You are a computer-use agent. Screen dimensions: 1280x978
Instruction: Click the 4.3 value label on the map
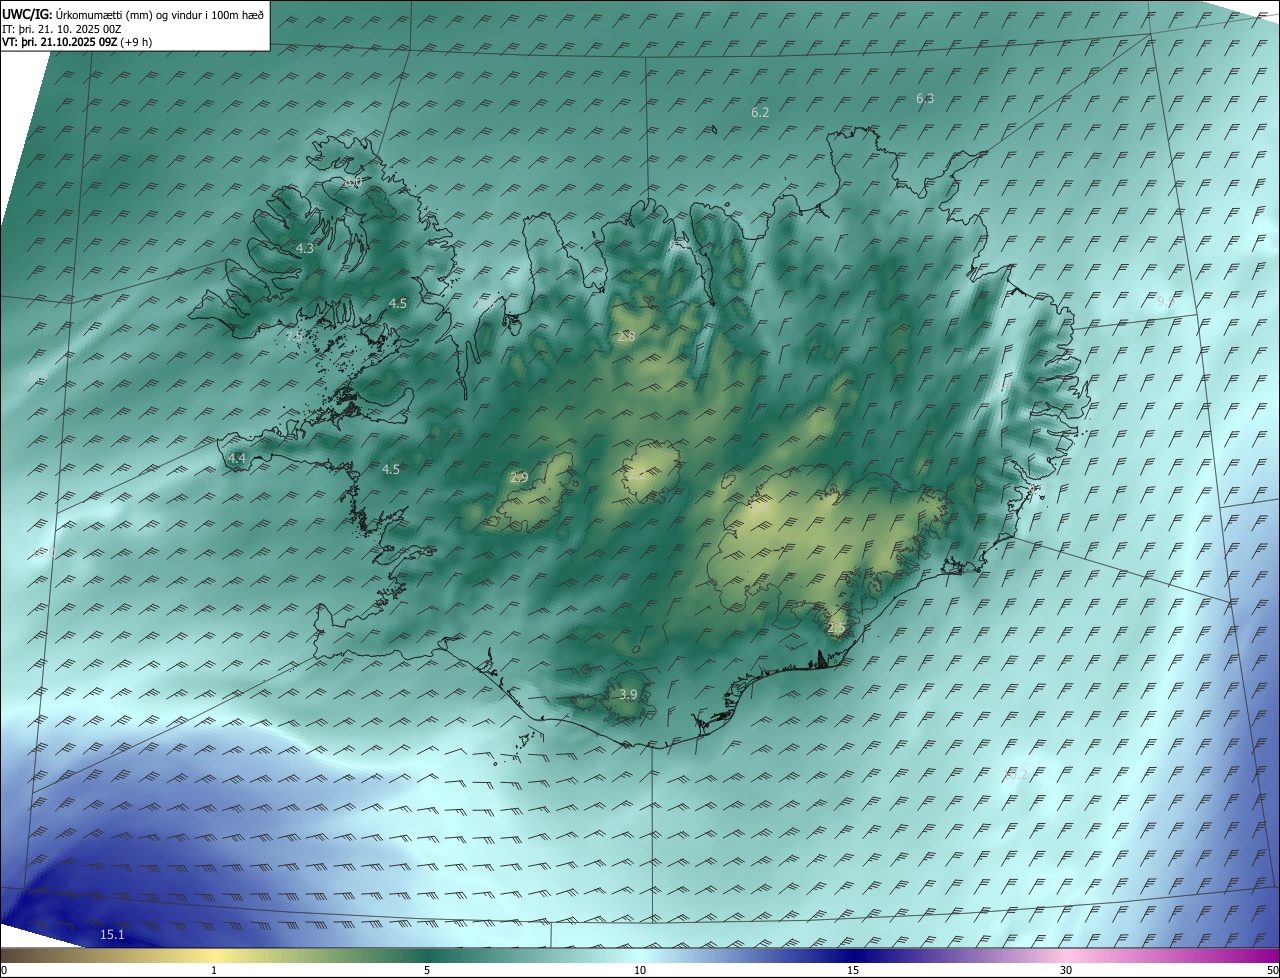305,248
